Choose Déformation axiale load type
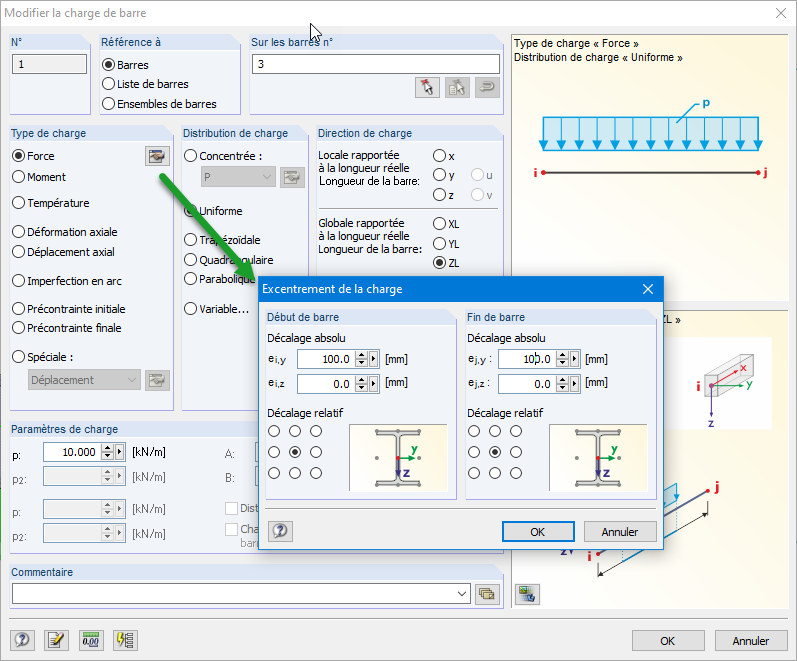Image resolution: width=797 pixels, height=661 pixels. 18,232
